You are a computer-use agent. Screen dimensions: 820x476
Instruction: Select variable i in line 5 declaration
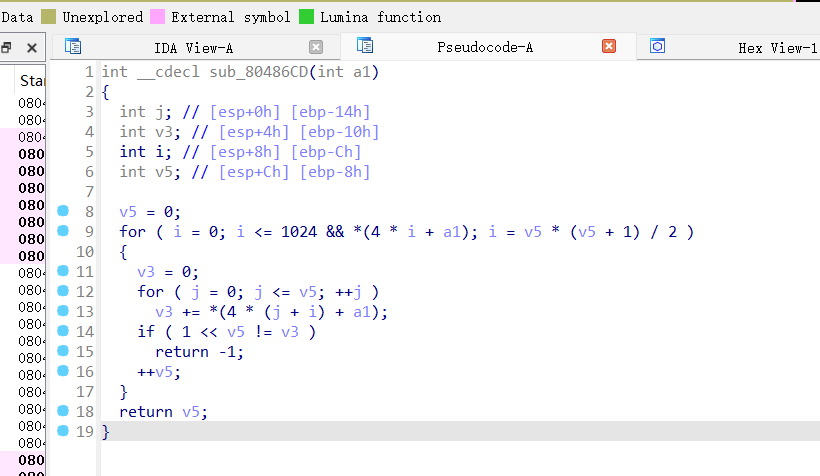pyautogui.click(x=160, y=152)
